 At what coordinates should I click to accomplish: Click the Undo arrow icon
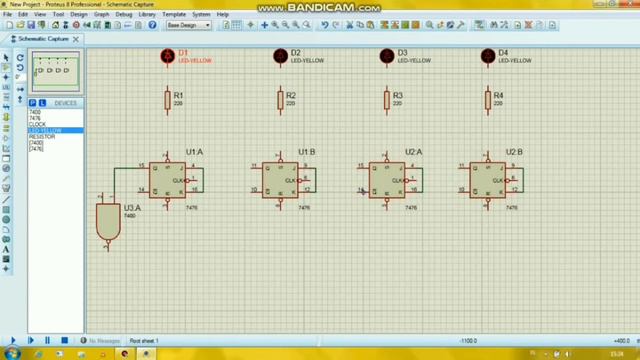324,25
